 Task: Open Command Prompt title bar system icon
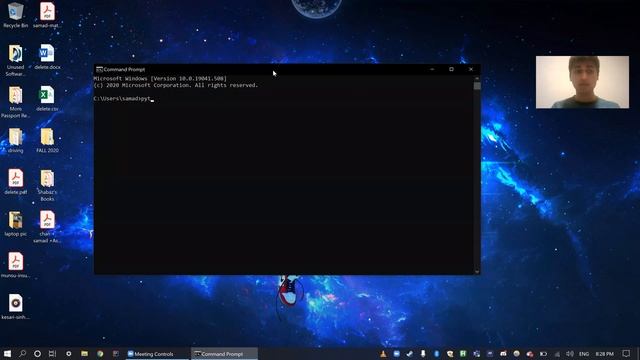coord(99,69)
